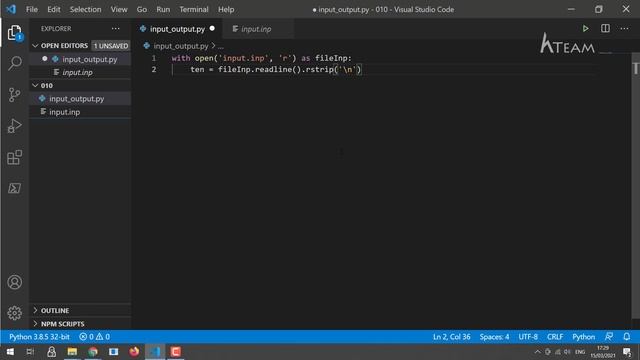Open Windows Start menu
The height and width of the screenshot is (360, 640).
(x=10, y=352)
